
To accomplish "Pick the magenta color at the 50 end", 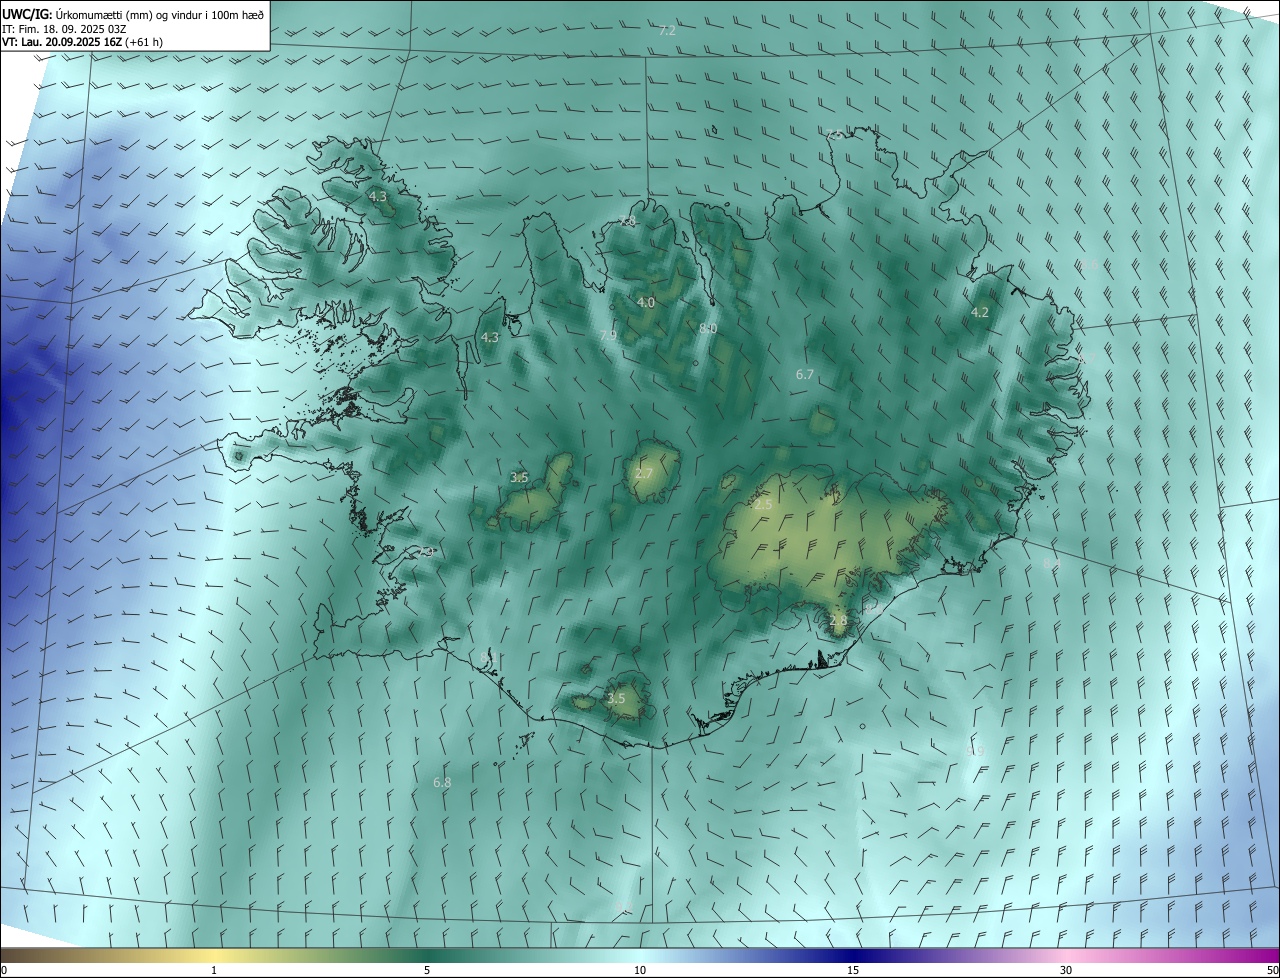I will point(1272,955).
